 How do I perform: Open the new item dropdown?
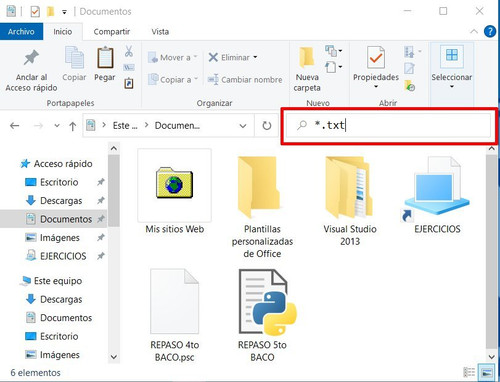(x=334, y=51)
